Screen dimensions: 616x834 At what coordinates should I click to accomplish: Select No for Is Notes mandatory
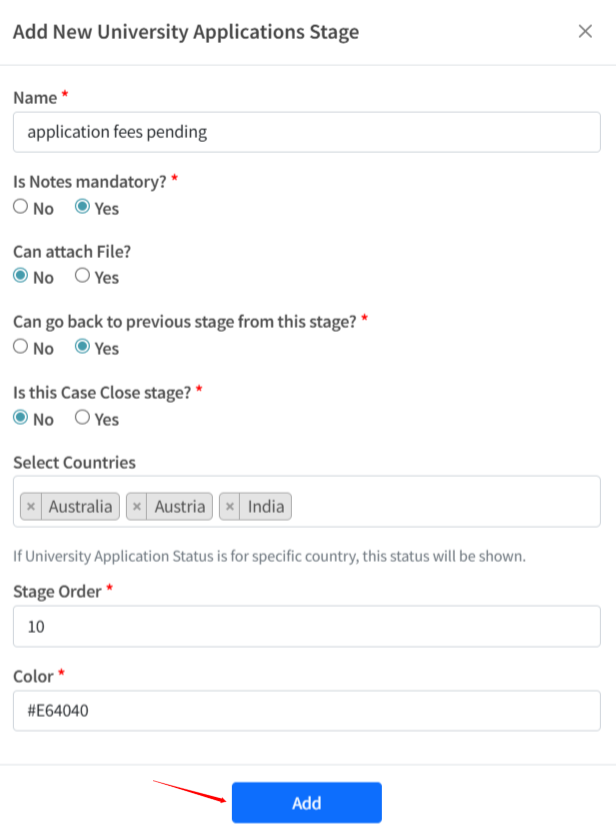coord(21,207)
